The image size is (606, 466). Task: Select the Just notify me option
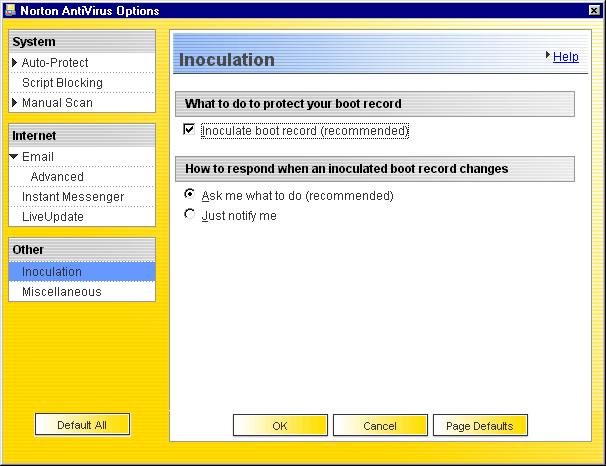click(190, 215)
